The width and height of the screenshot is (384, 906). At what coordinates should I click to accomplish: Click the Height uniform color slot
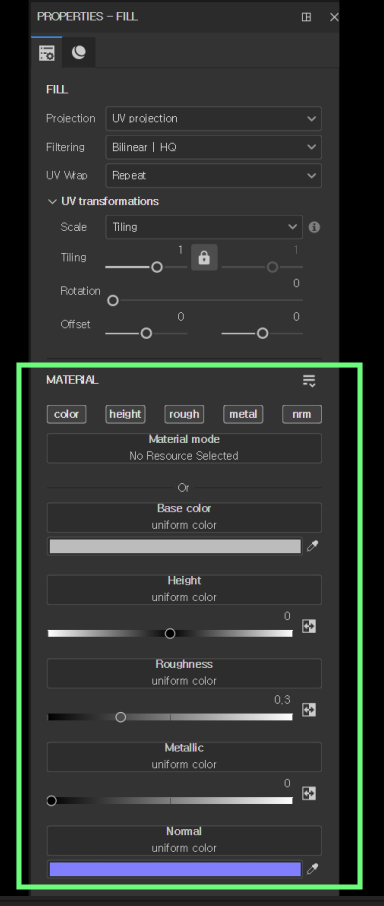[x=184, y=589]
